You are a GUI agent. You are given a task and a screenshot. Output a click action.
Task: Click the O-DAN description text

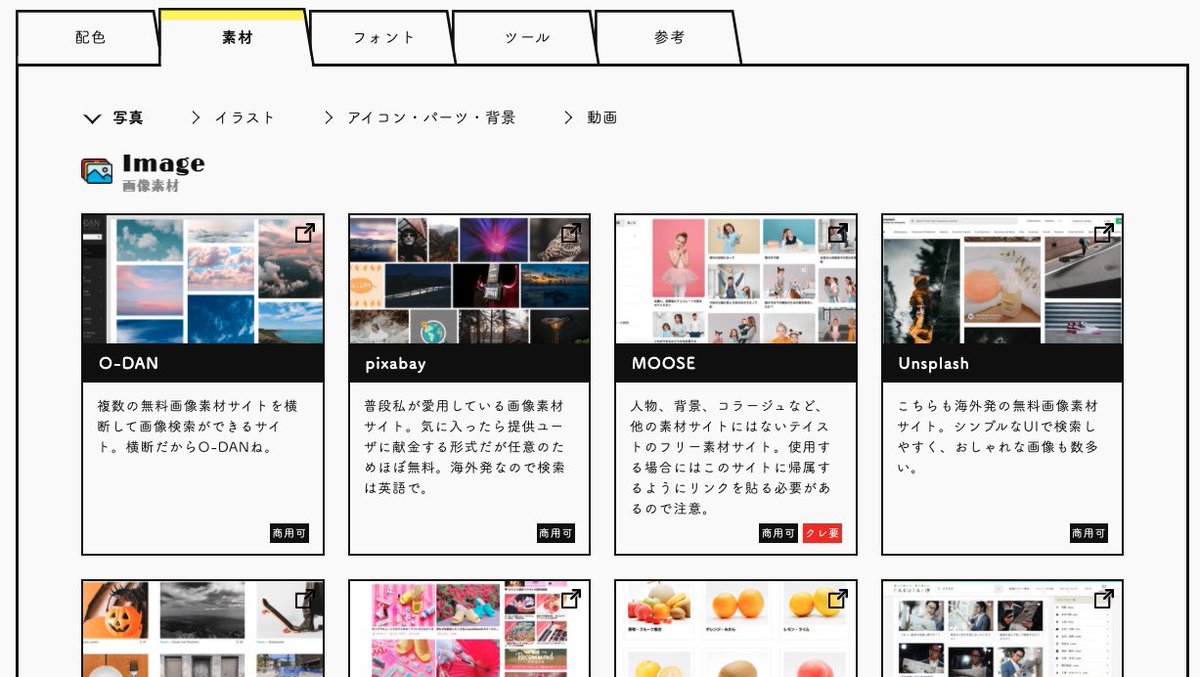point(198,427)
